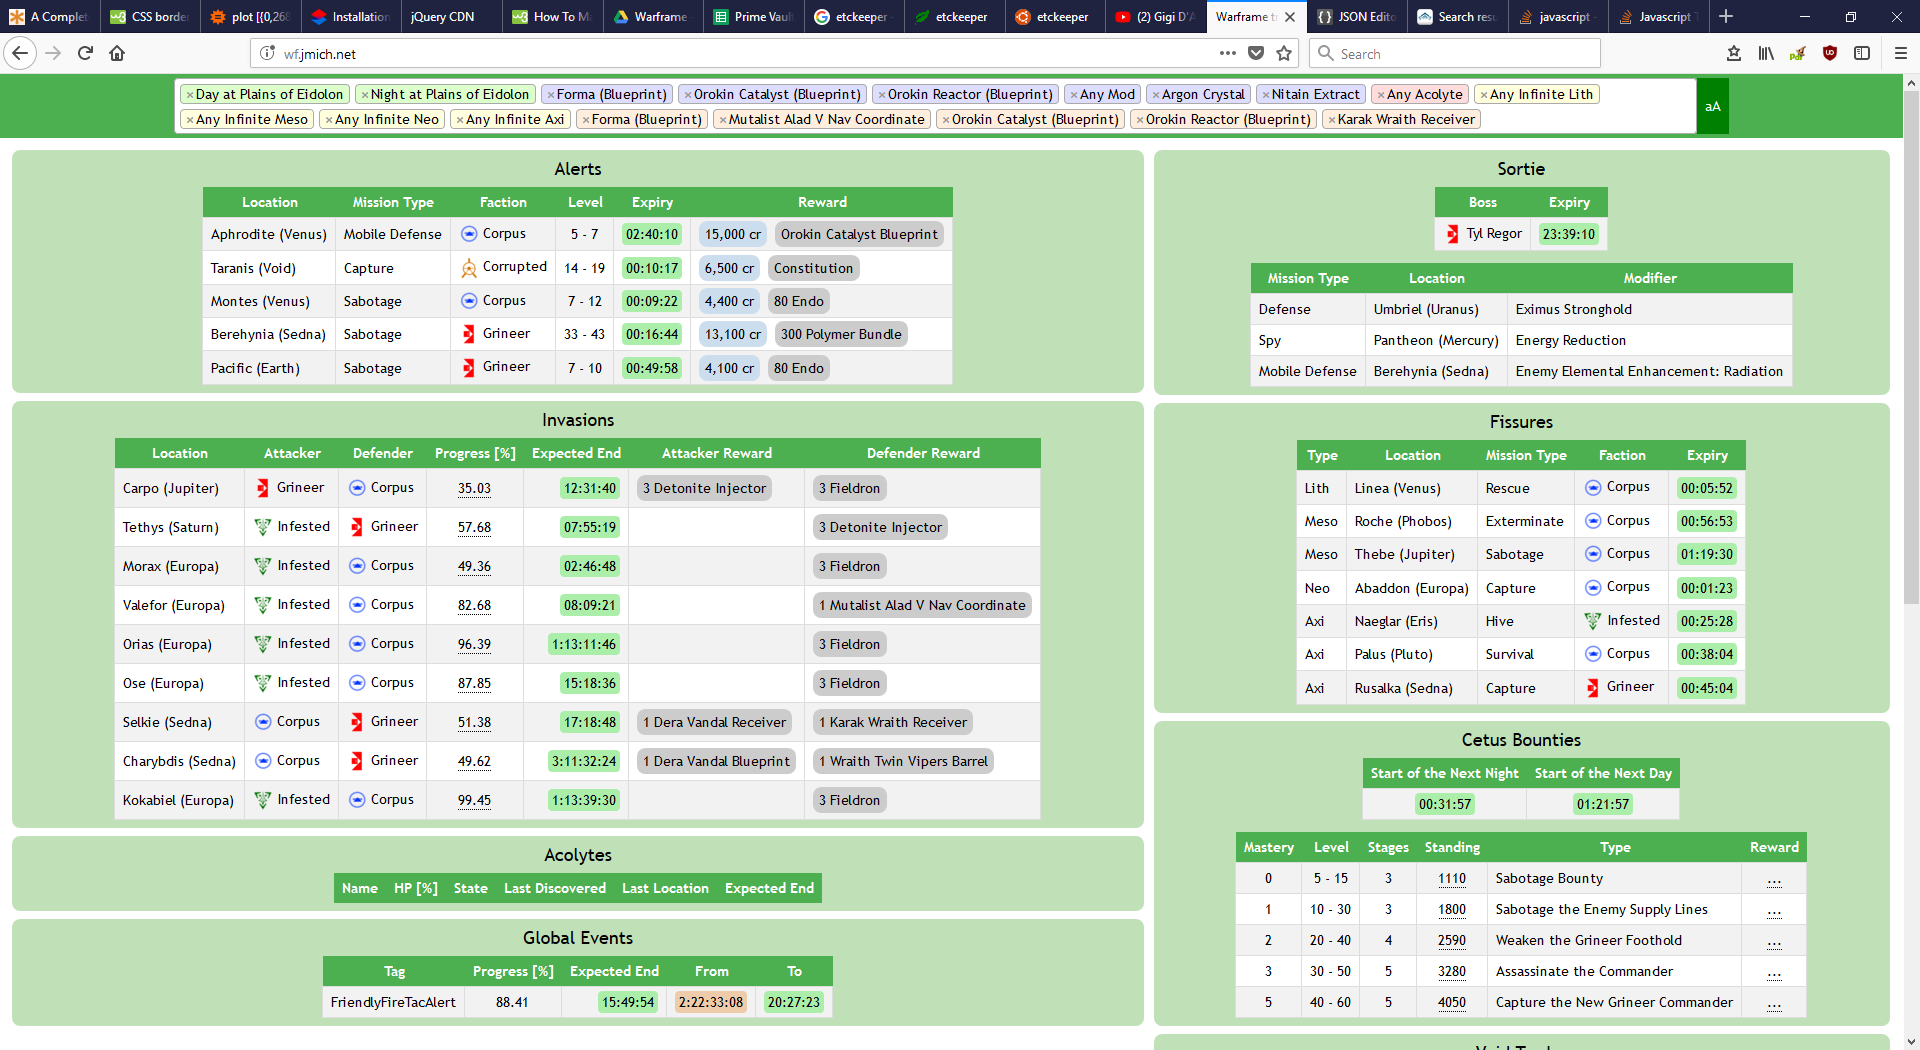
Task: Remove the 'Day at Plains of Eidolon' filter tag
Action: click(x=189, y=95)
